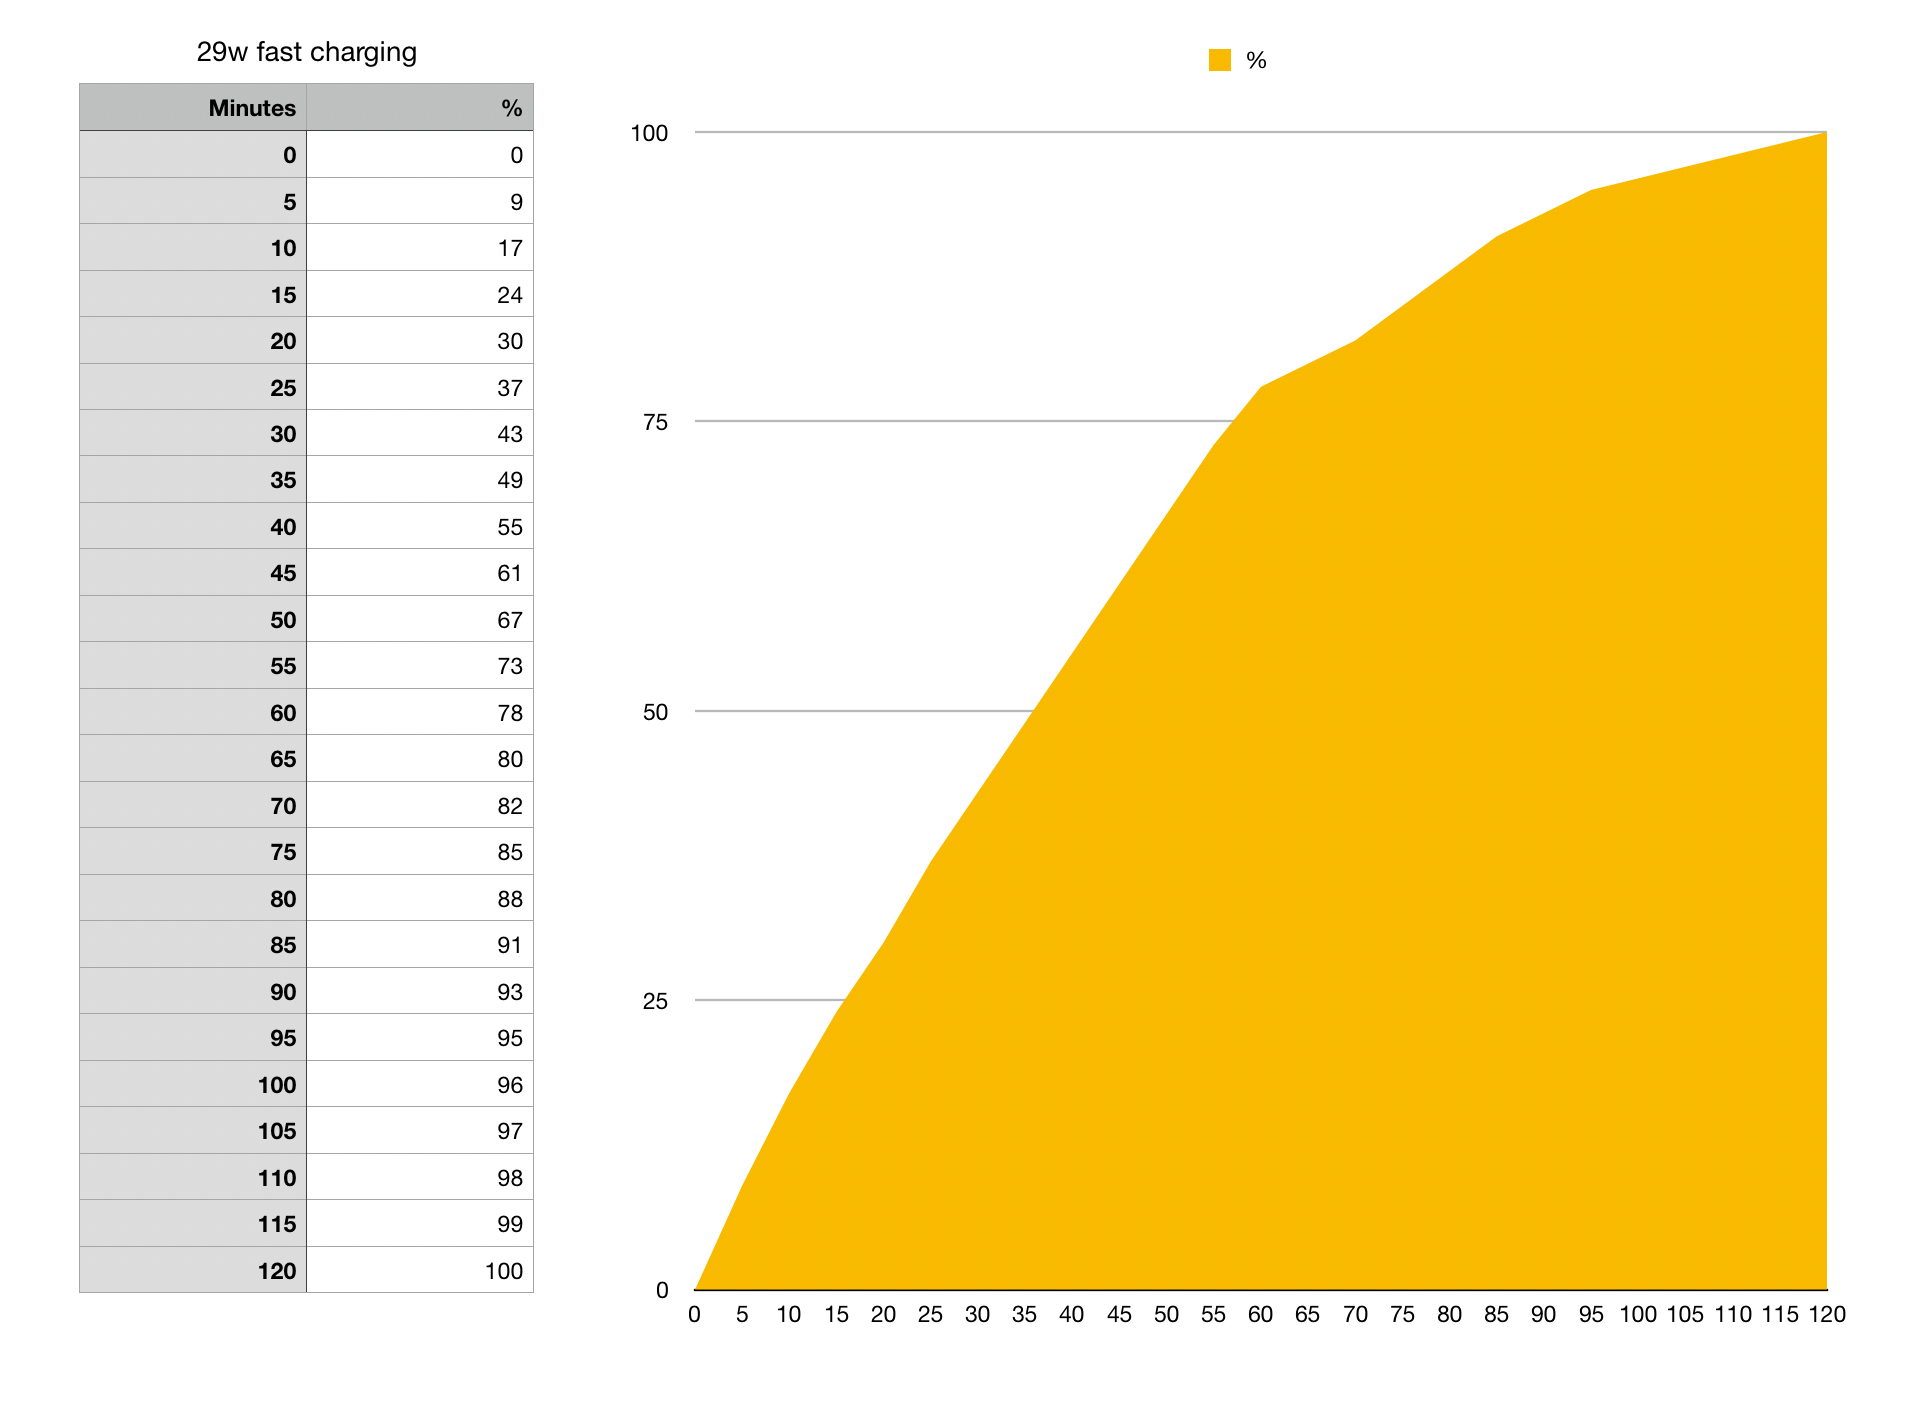Click the x-axis label 120
This screenshot has height=1405, width=1922.
click(x=1826, y=1315)
